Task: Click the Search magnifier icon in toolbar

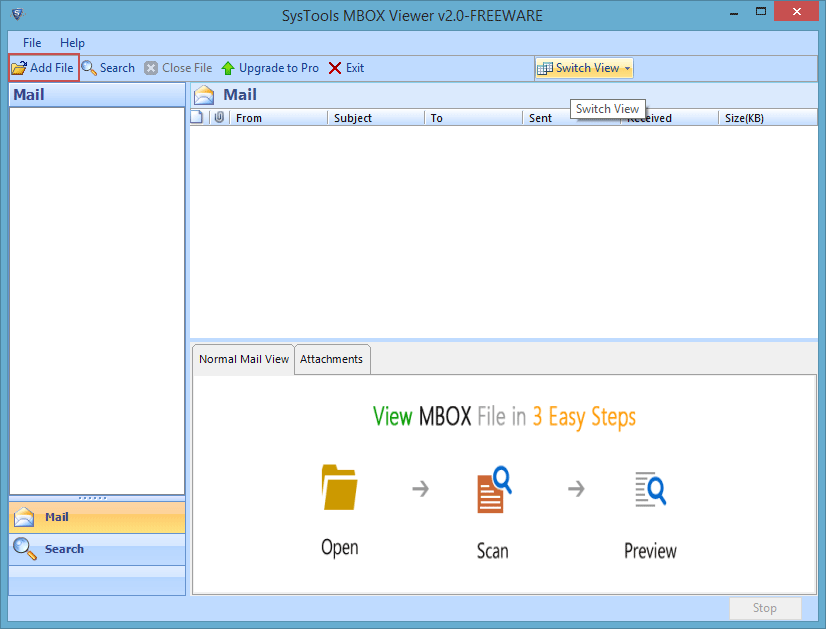Action: coord(89,68)
